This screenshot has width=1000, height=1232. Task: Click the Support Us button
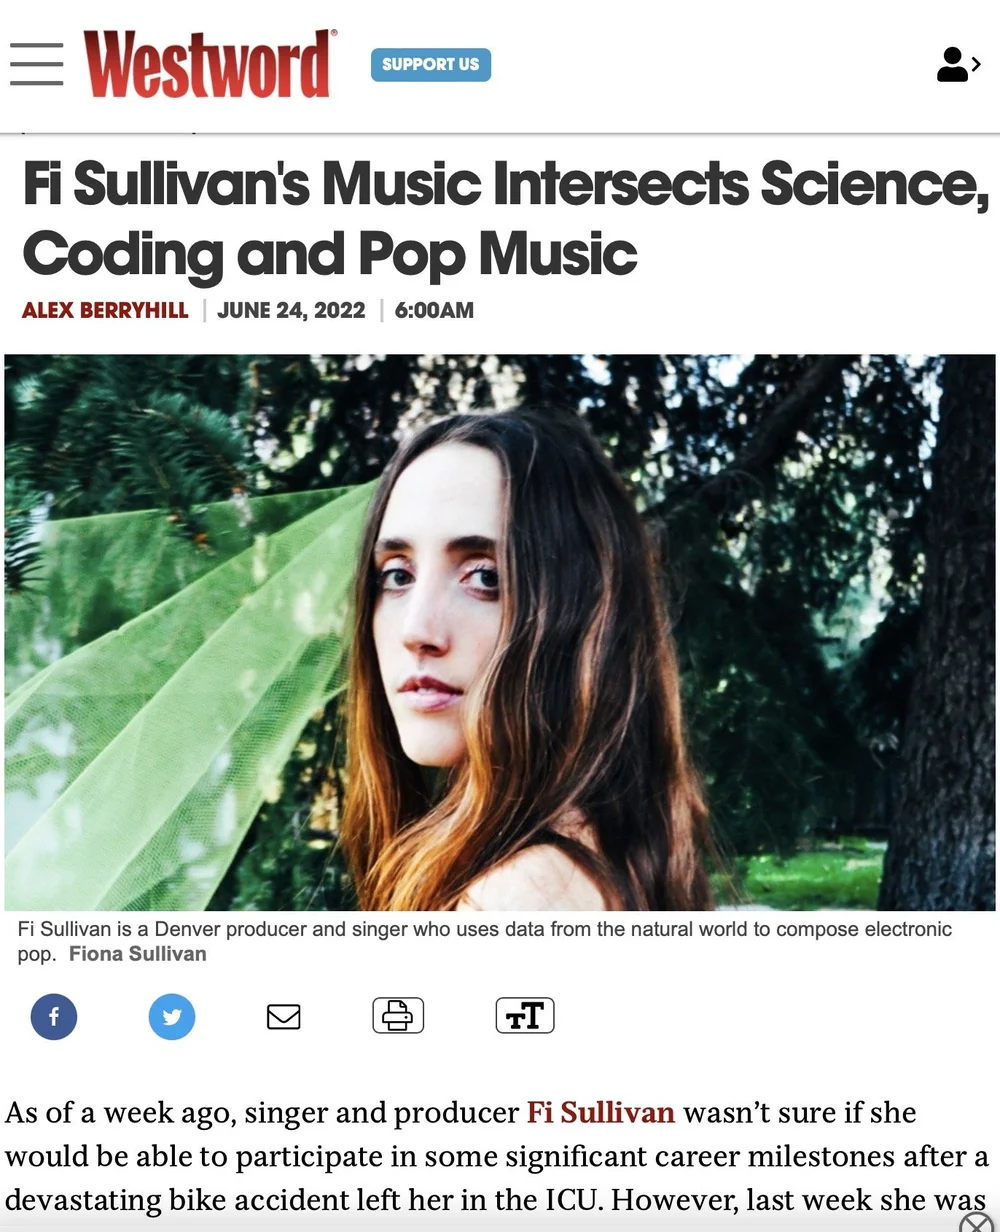pyautogui.click(x=430, y=64)
